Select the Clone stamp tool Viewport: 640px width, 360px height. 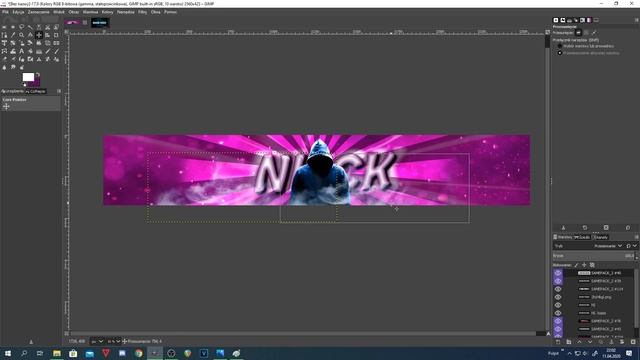pos(39,59)
